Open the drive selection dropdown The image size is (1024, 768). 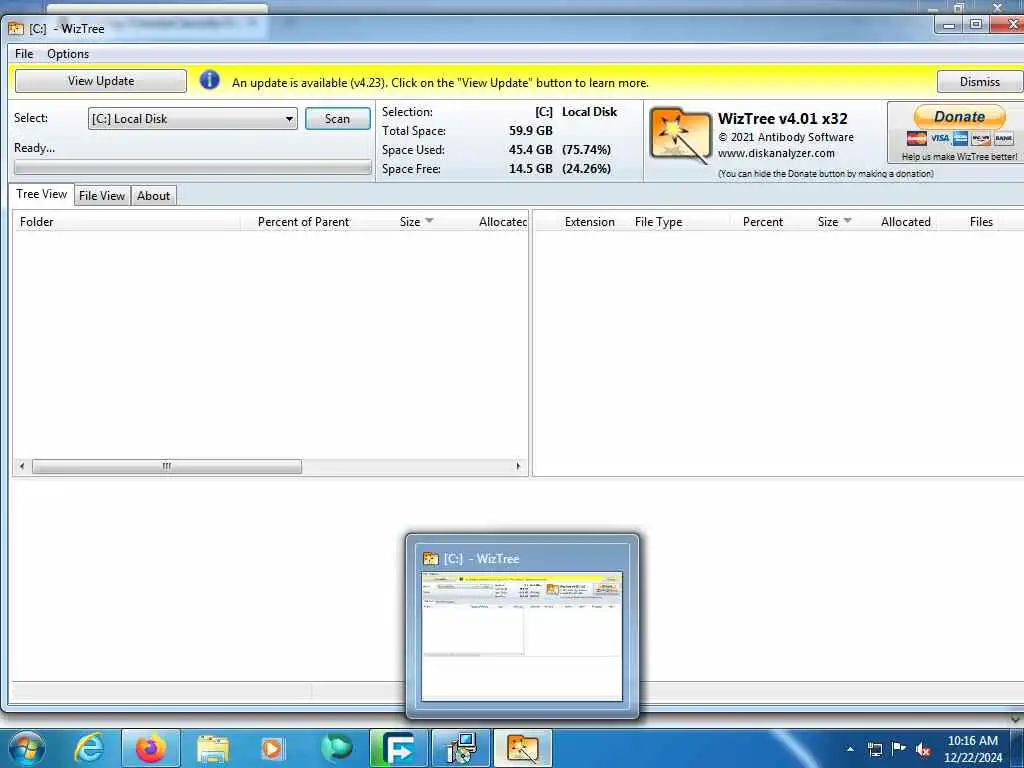pos(193,119)
